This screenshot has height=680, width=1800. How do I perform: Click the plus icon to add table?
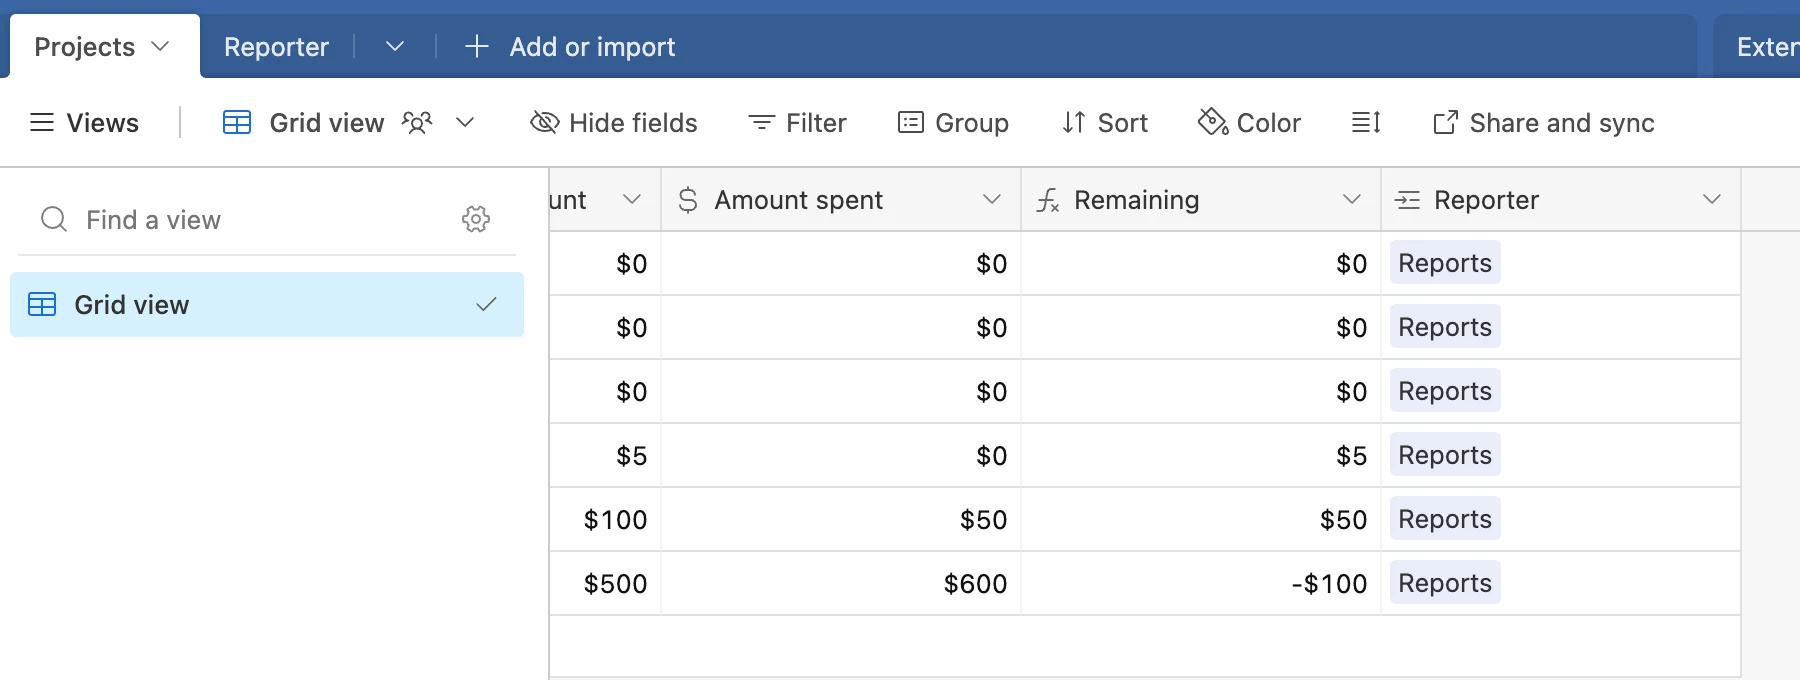click(477, 47)
